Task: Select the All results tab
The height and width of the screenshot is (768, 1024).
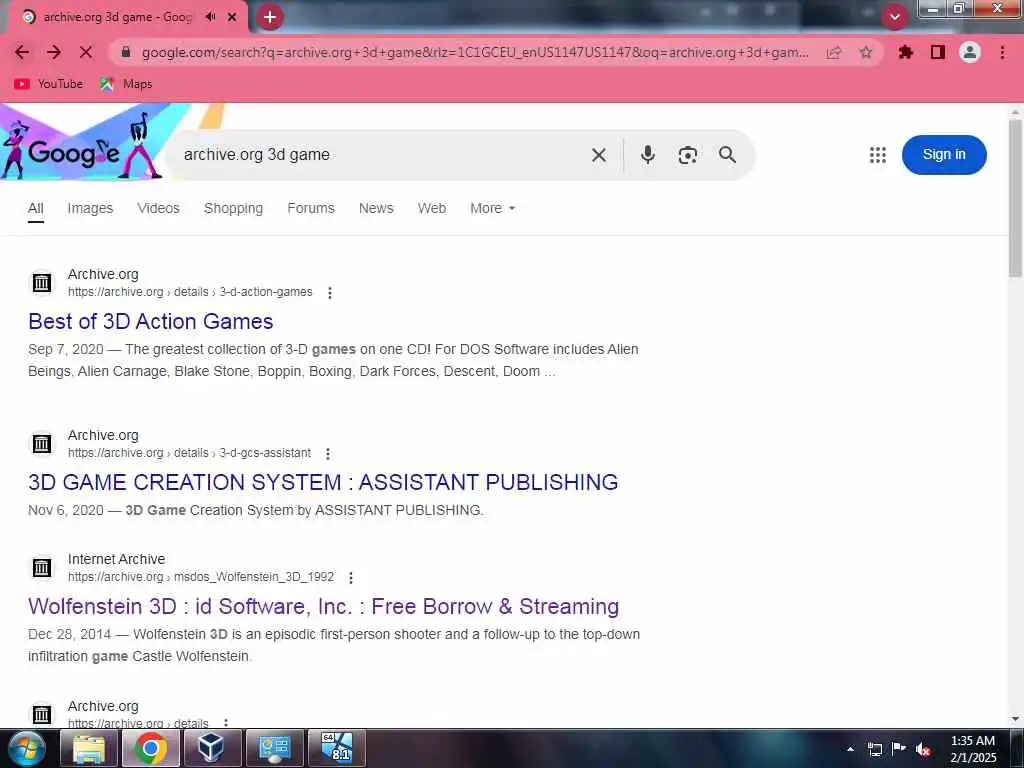Action: 36,208
